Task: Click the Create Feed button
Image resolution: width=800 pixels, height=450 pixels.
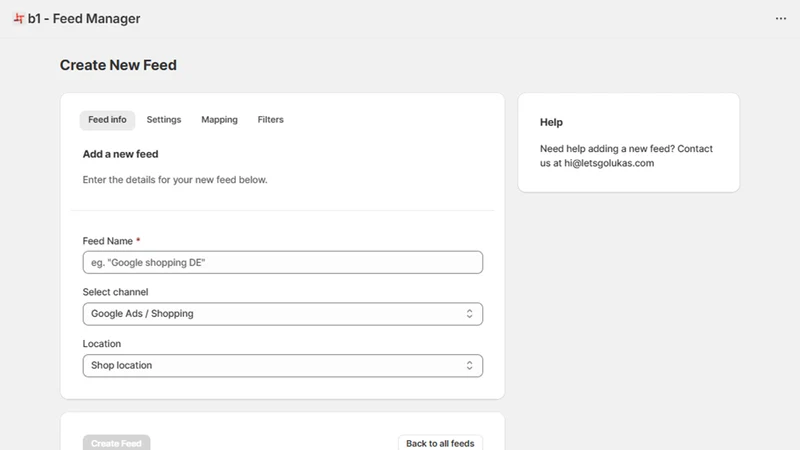Action: [x=116, y=443]
